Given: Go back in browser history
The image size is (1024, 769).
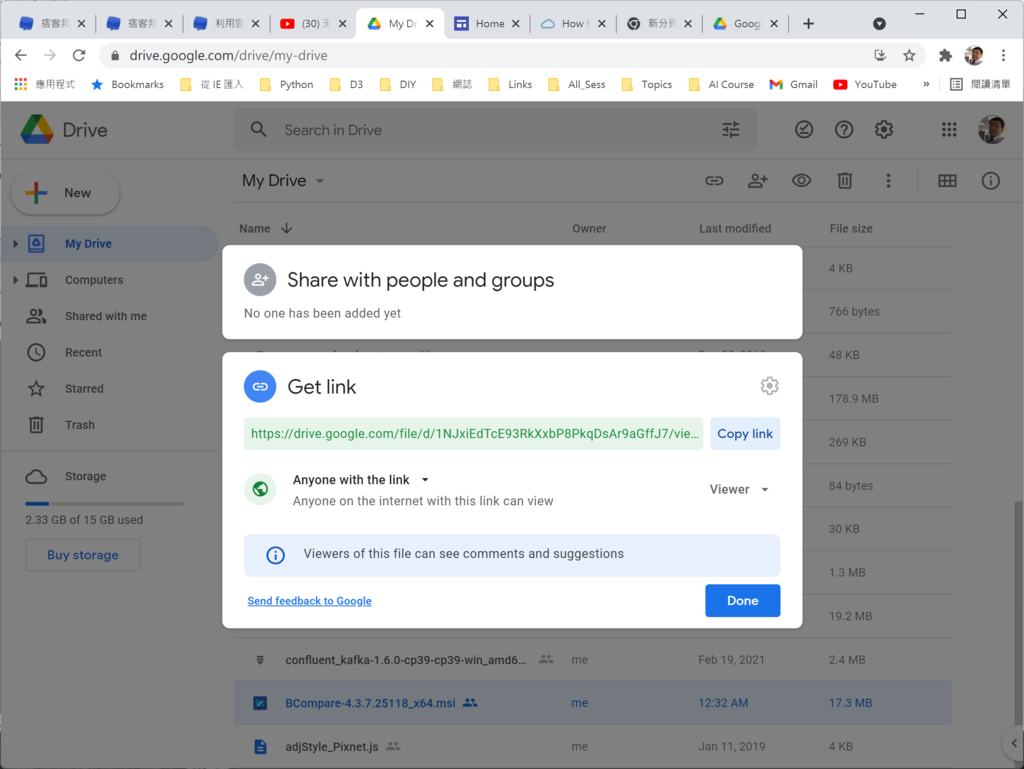Looking at the screenshot, I should (21, 55).
